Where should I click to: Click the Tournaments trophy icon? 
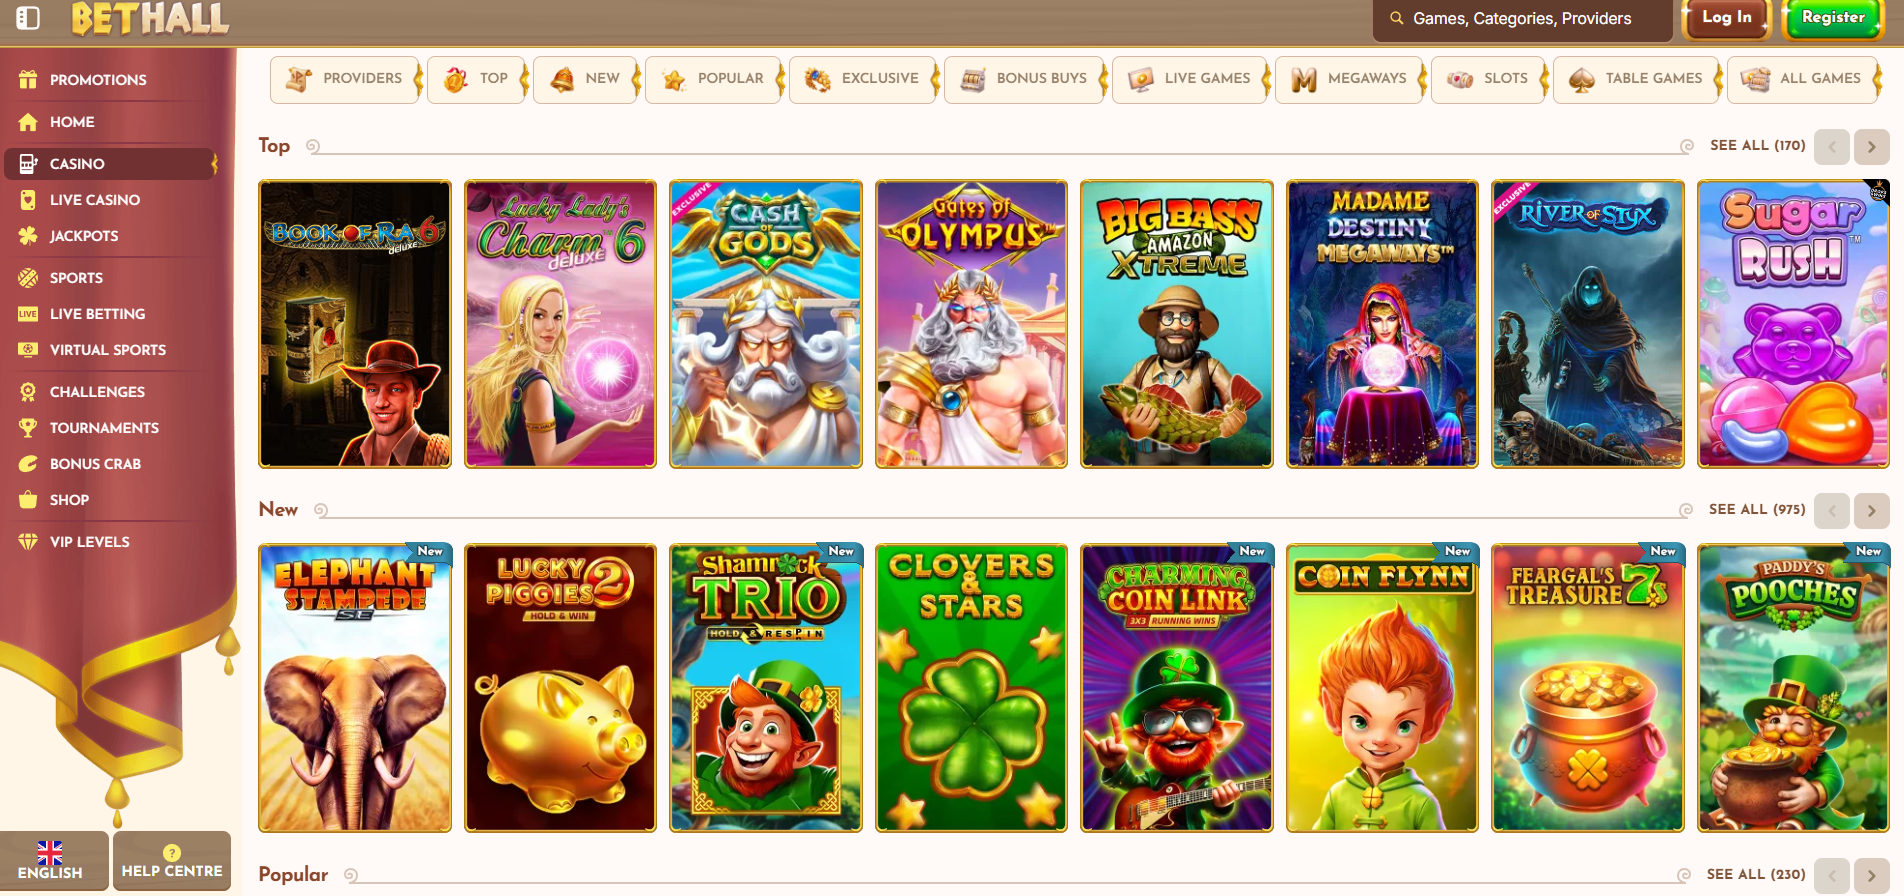[x=28, y=428]
